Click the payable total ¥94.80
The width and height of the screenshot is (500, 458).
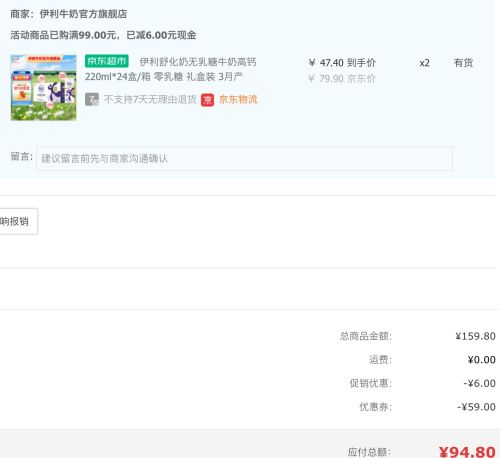click(x=467, y=452)
